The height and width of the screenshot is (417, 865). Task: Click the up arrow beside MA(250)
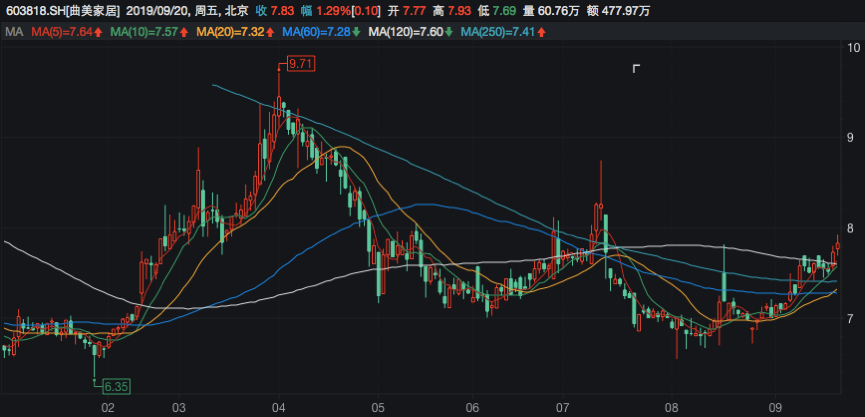(x=540, y=33)
